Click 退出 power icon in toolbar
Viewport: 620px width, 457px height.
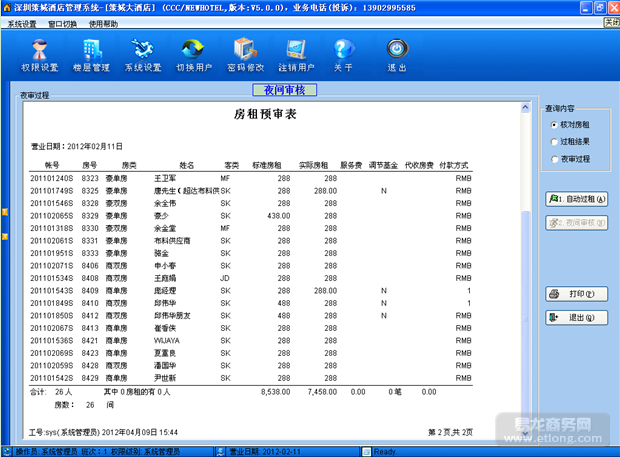(397, 55)
